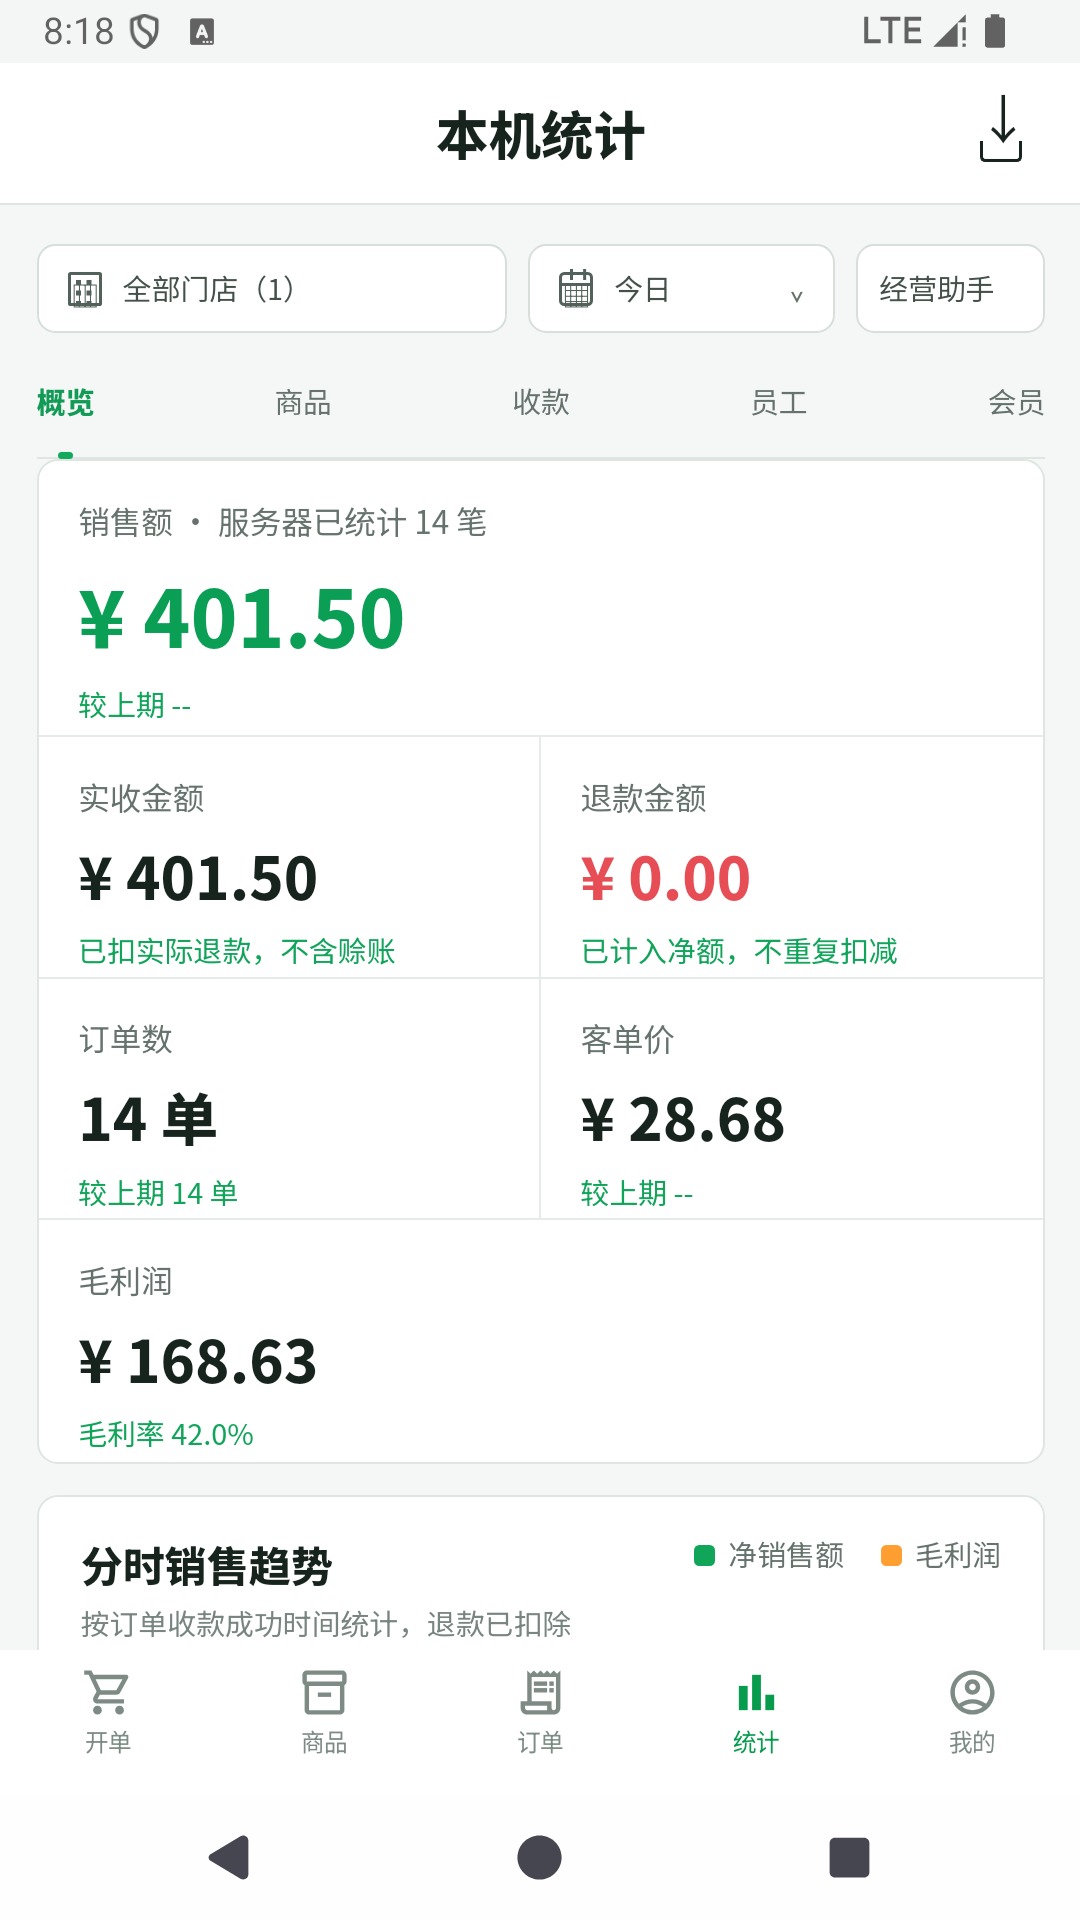The height and width of the screenshot is (1920, 1080).
Task: Switch to the 员工 tab
Action: click(x=779, y=403)
